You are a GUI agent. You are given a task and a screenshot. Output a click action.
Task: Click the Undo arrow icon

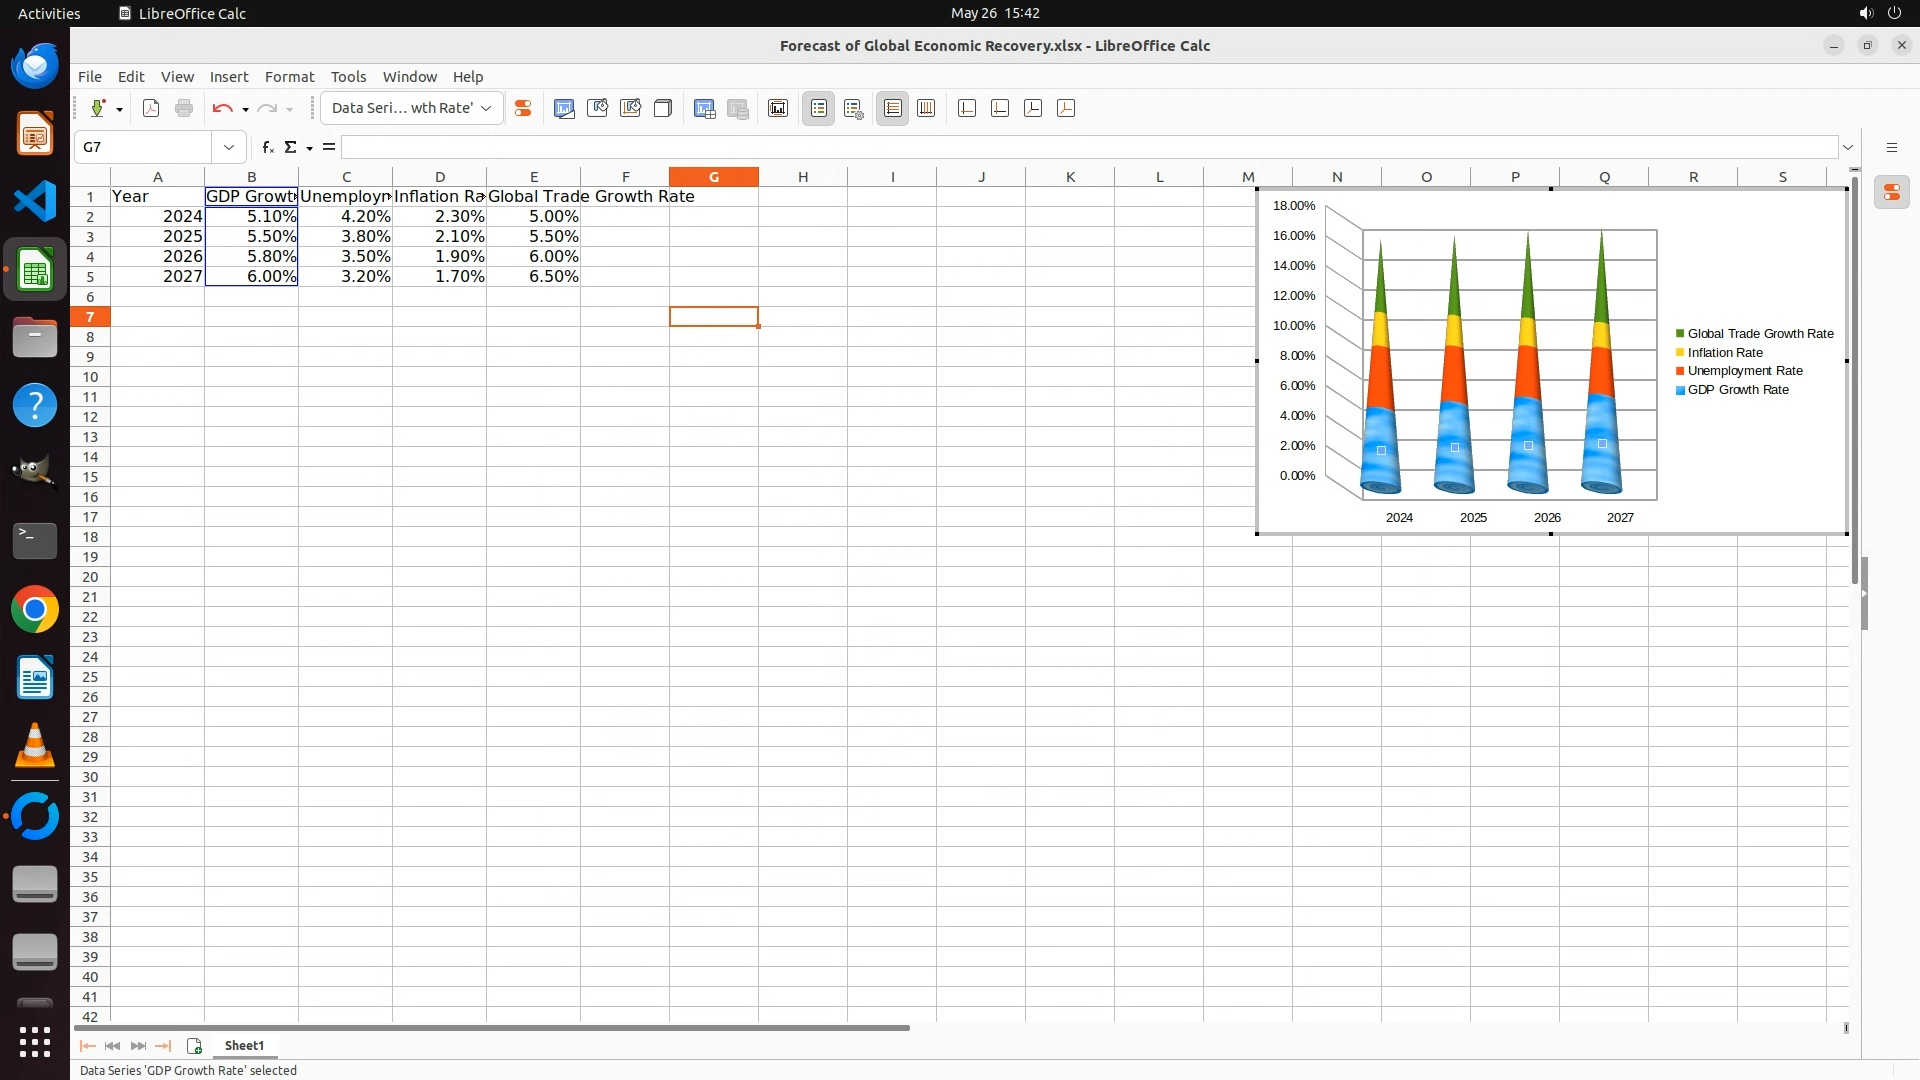point(222,108)
